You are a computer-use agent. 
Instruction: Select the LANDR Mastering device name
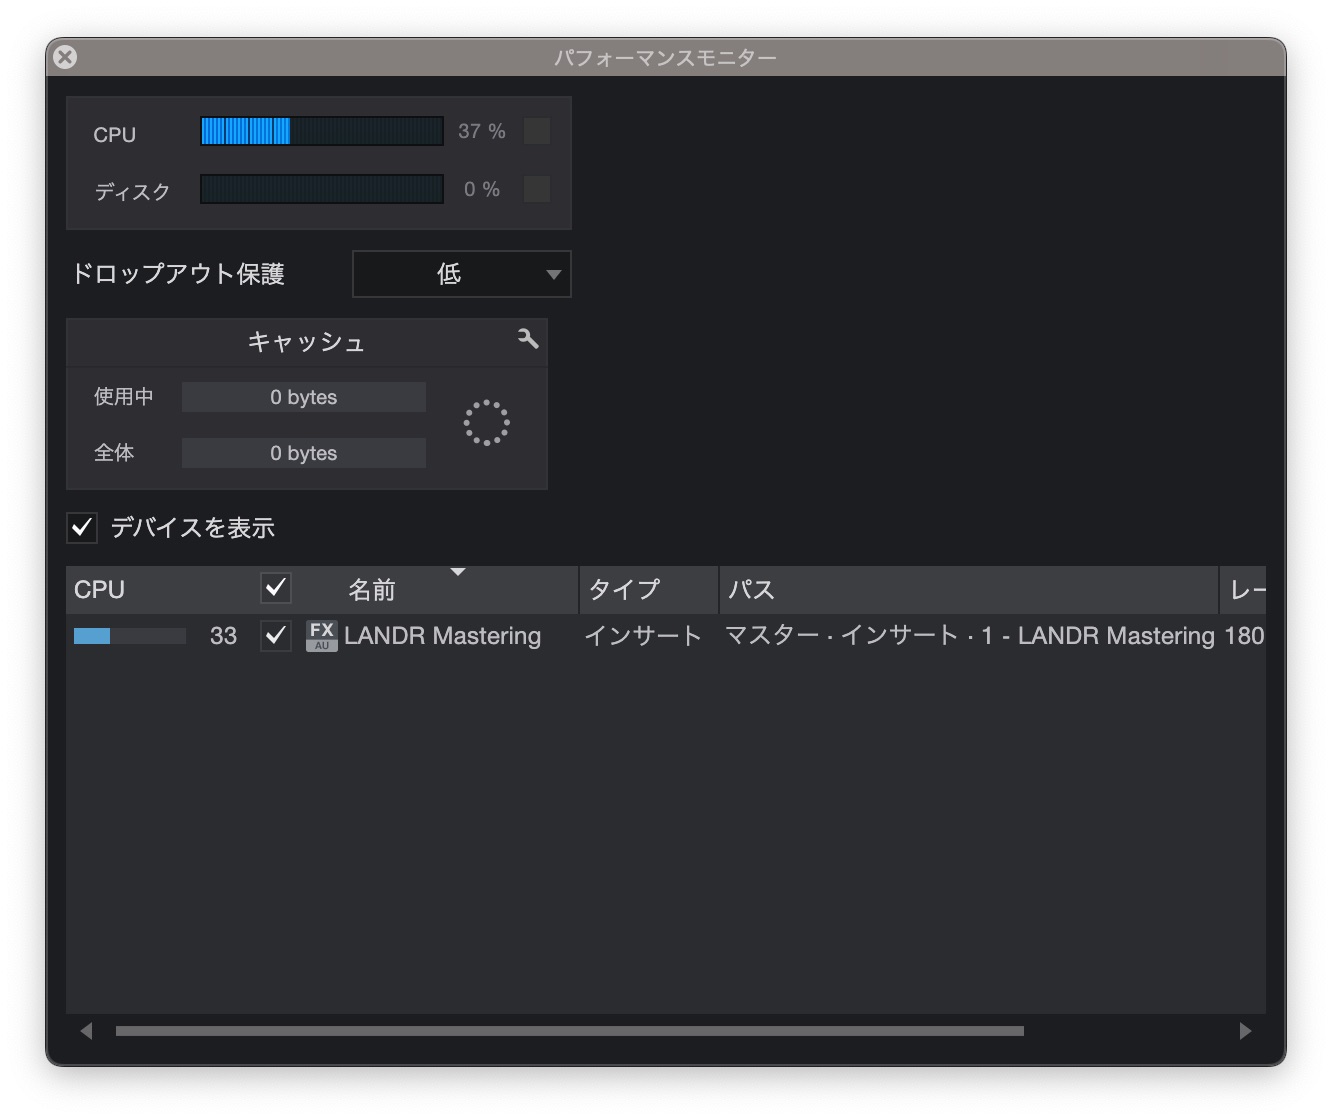click(442, 636)
